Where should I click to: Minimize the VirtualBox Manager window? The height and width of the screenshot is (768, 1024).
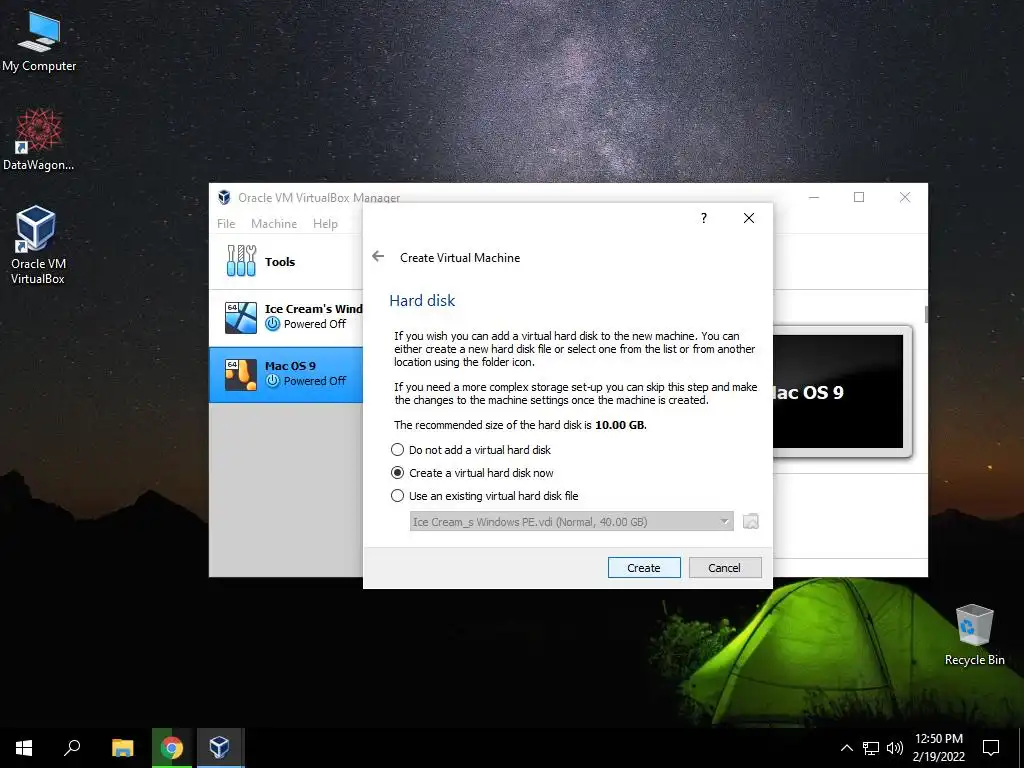814,197
